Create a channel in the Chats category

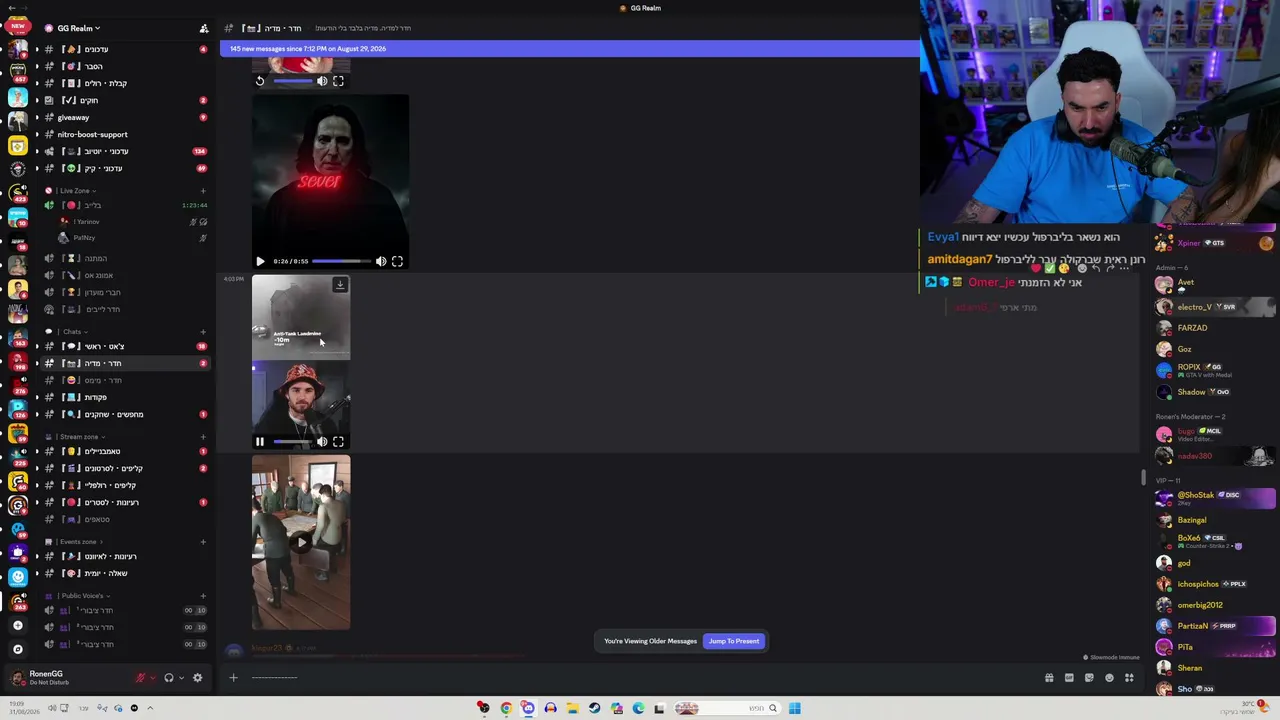tap(203, 331)
